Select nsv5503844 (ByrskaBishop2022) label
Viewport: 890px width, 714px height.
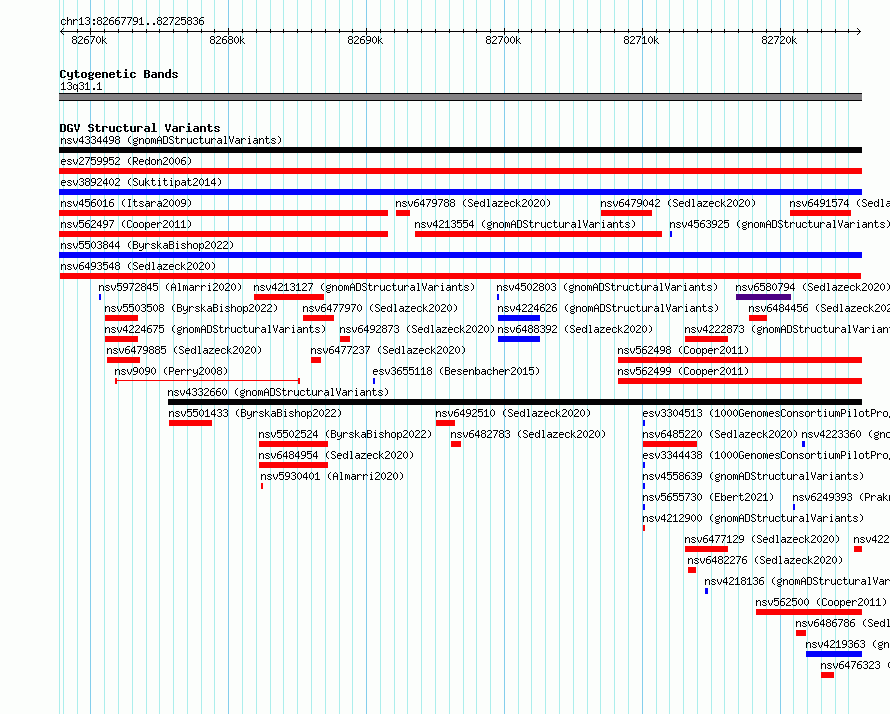click(147, 245)
